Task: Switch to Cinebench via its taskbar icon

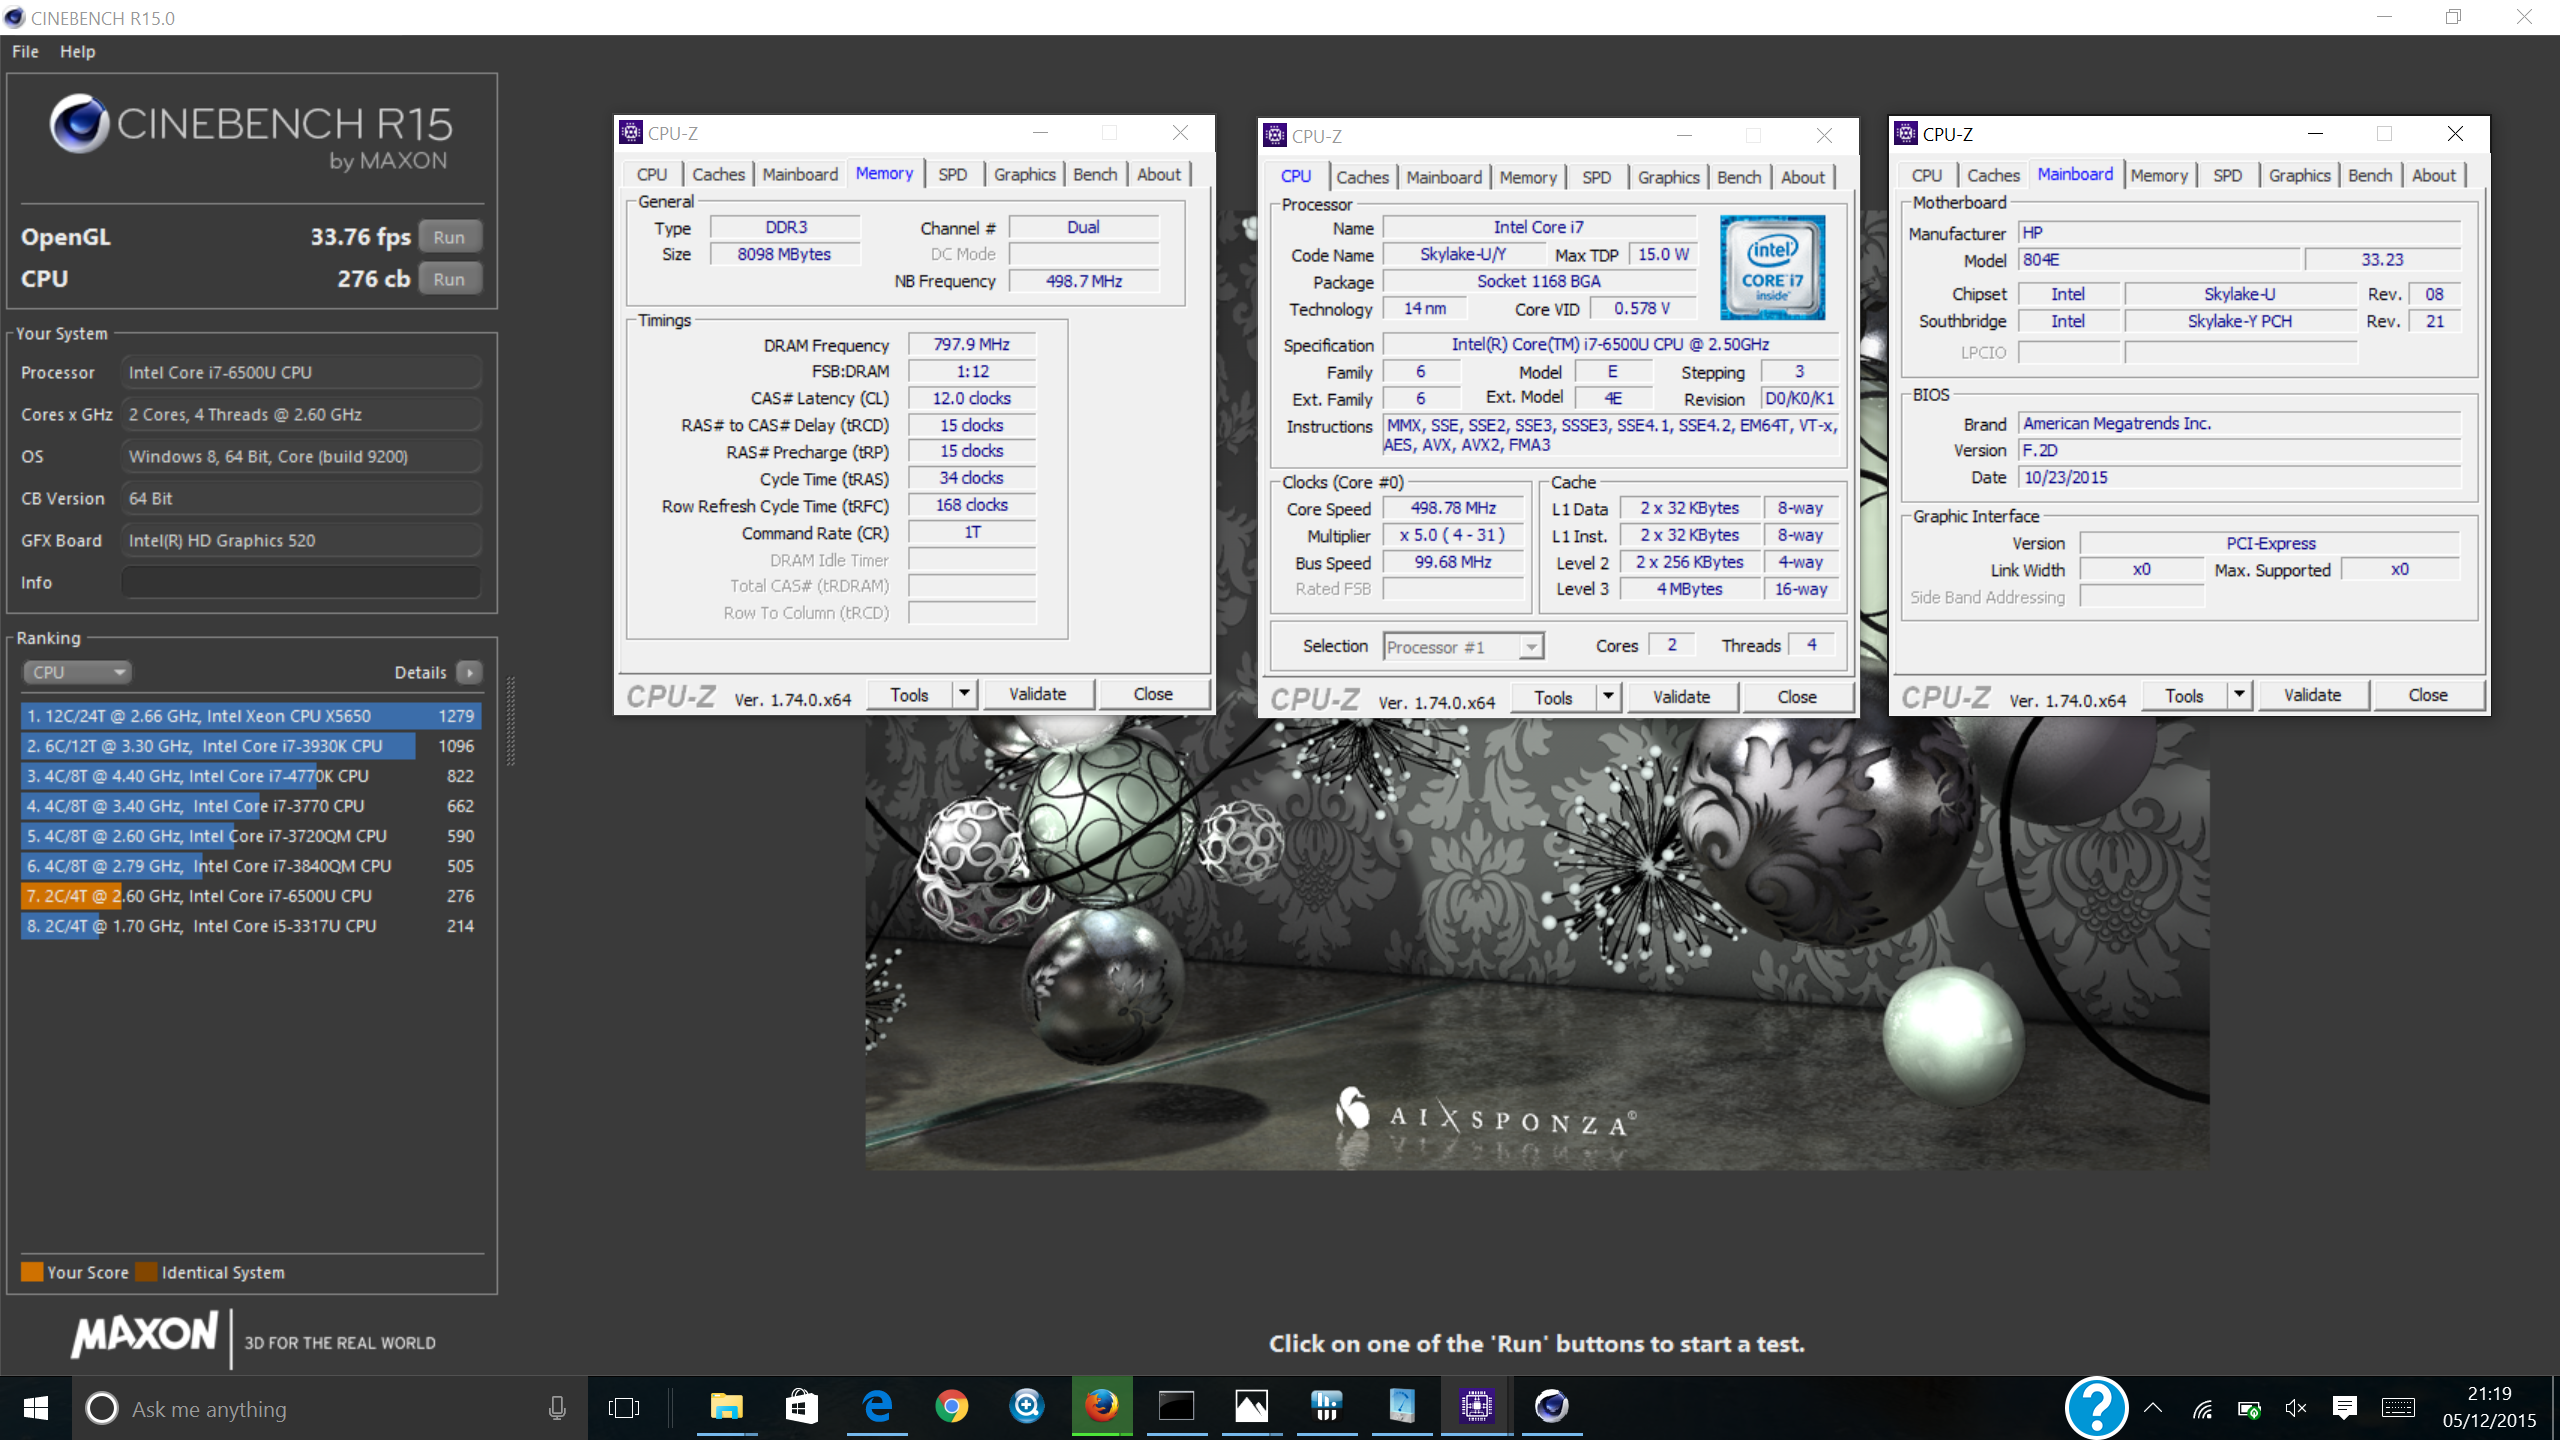Action: pos(1552,1407)
